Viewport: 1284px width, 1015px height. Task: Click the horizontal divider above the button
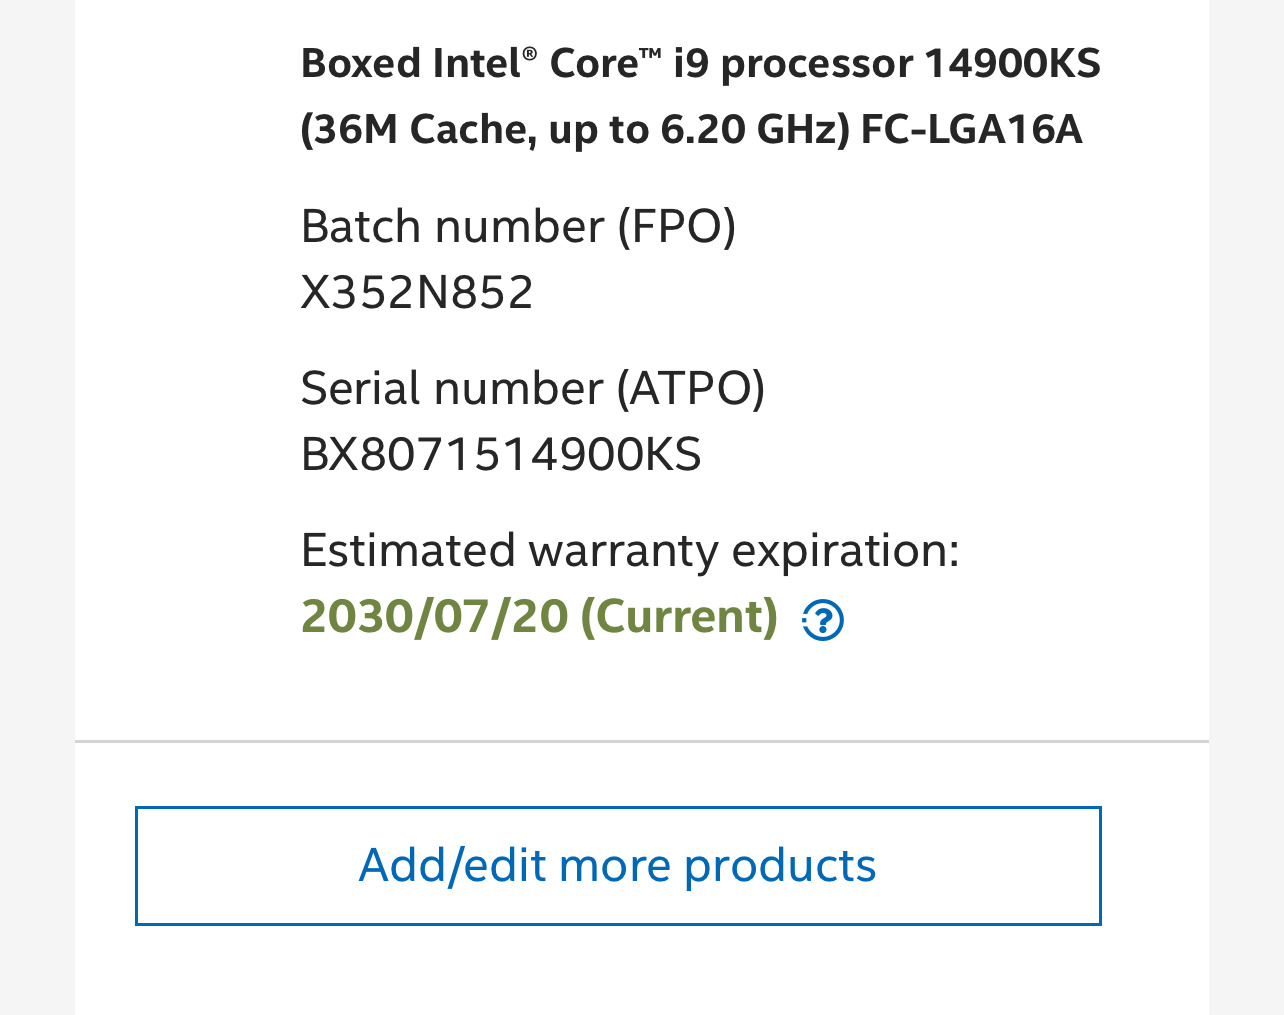[x=642, y=742]
